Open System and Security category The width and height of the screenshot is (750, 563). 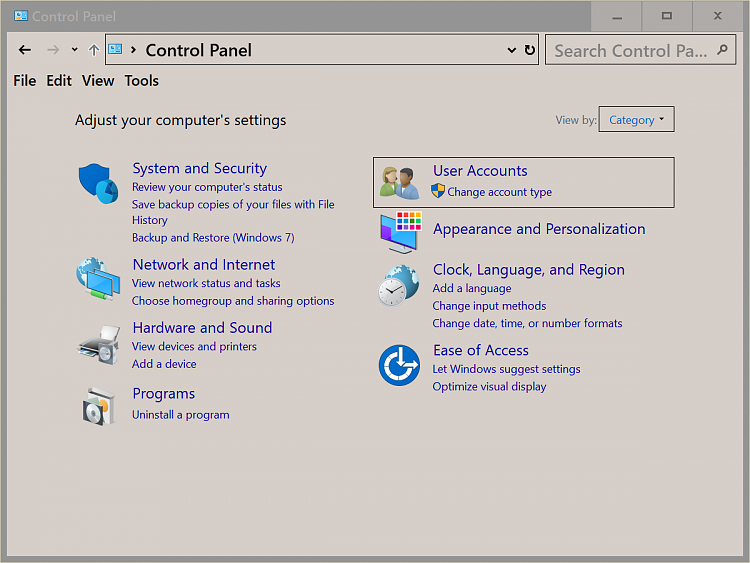199,168
